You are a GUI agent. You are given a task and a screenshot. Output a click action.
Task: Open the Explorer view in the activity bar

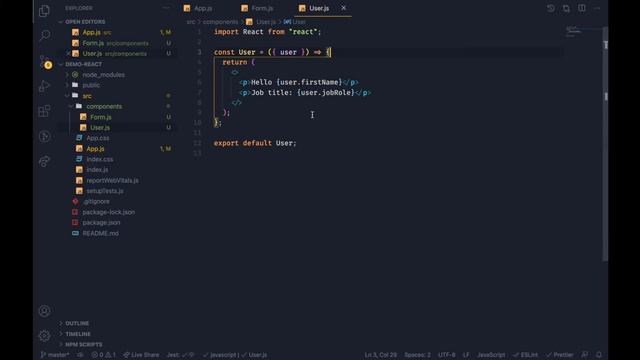44,11
